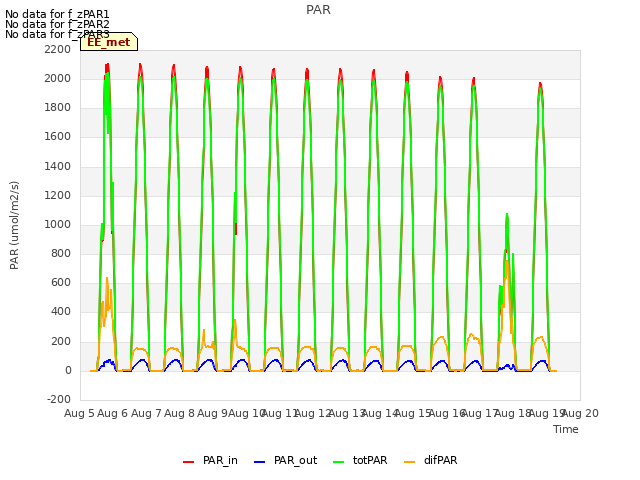
Task: Click the Aug 20 x-axis label
Action: coord(580,413)
